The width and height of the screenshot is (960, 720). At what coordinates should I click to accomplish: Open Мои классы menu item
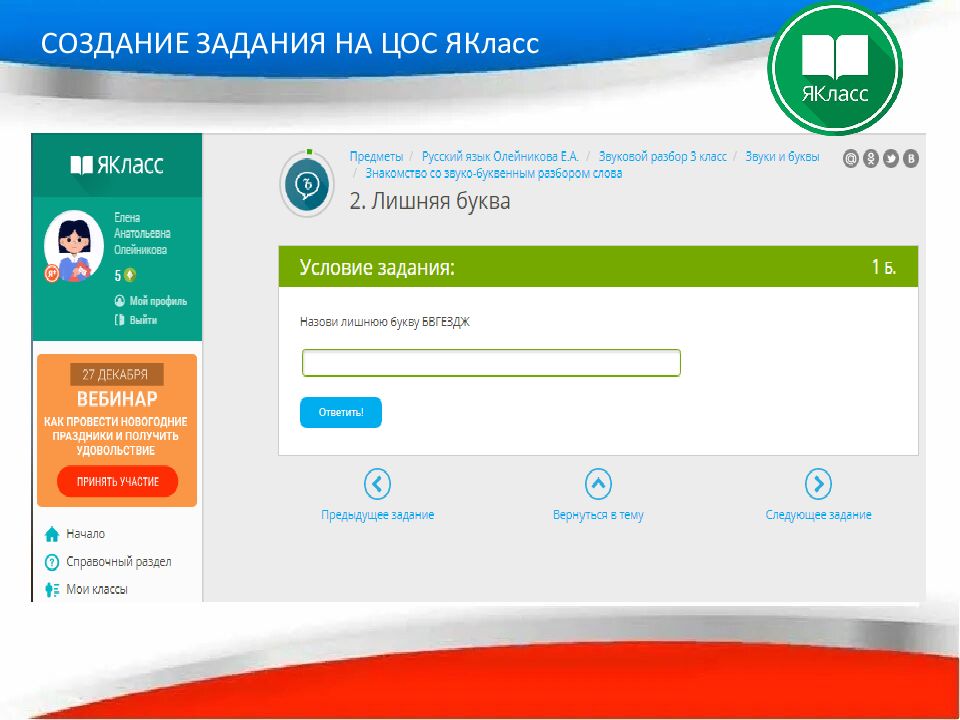97,590
